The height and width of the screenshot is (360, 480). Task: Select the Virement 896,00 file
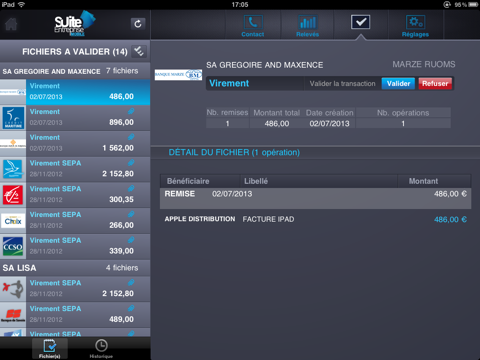[75, 118]
